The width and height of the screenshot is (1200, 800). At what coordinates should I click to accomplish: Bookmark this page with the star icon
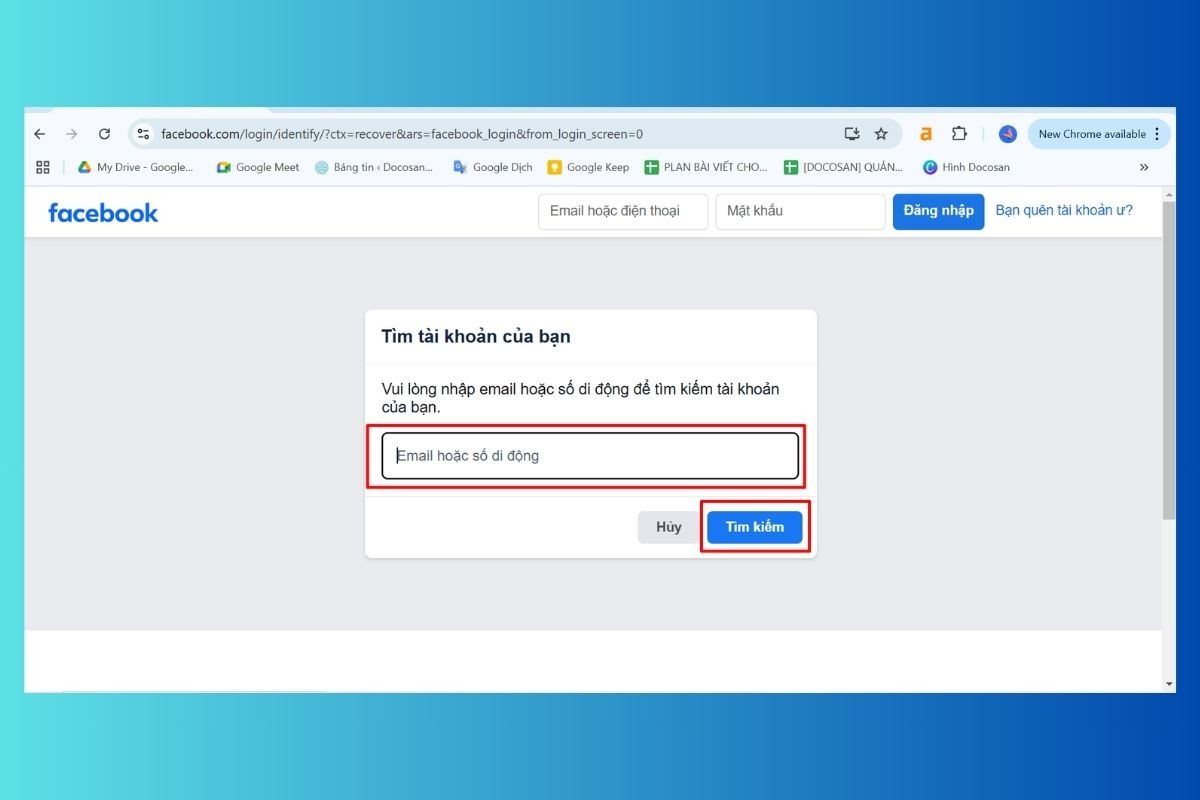[881, 134]
